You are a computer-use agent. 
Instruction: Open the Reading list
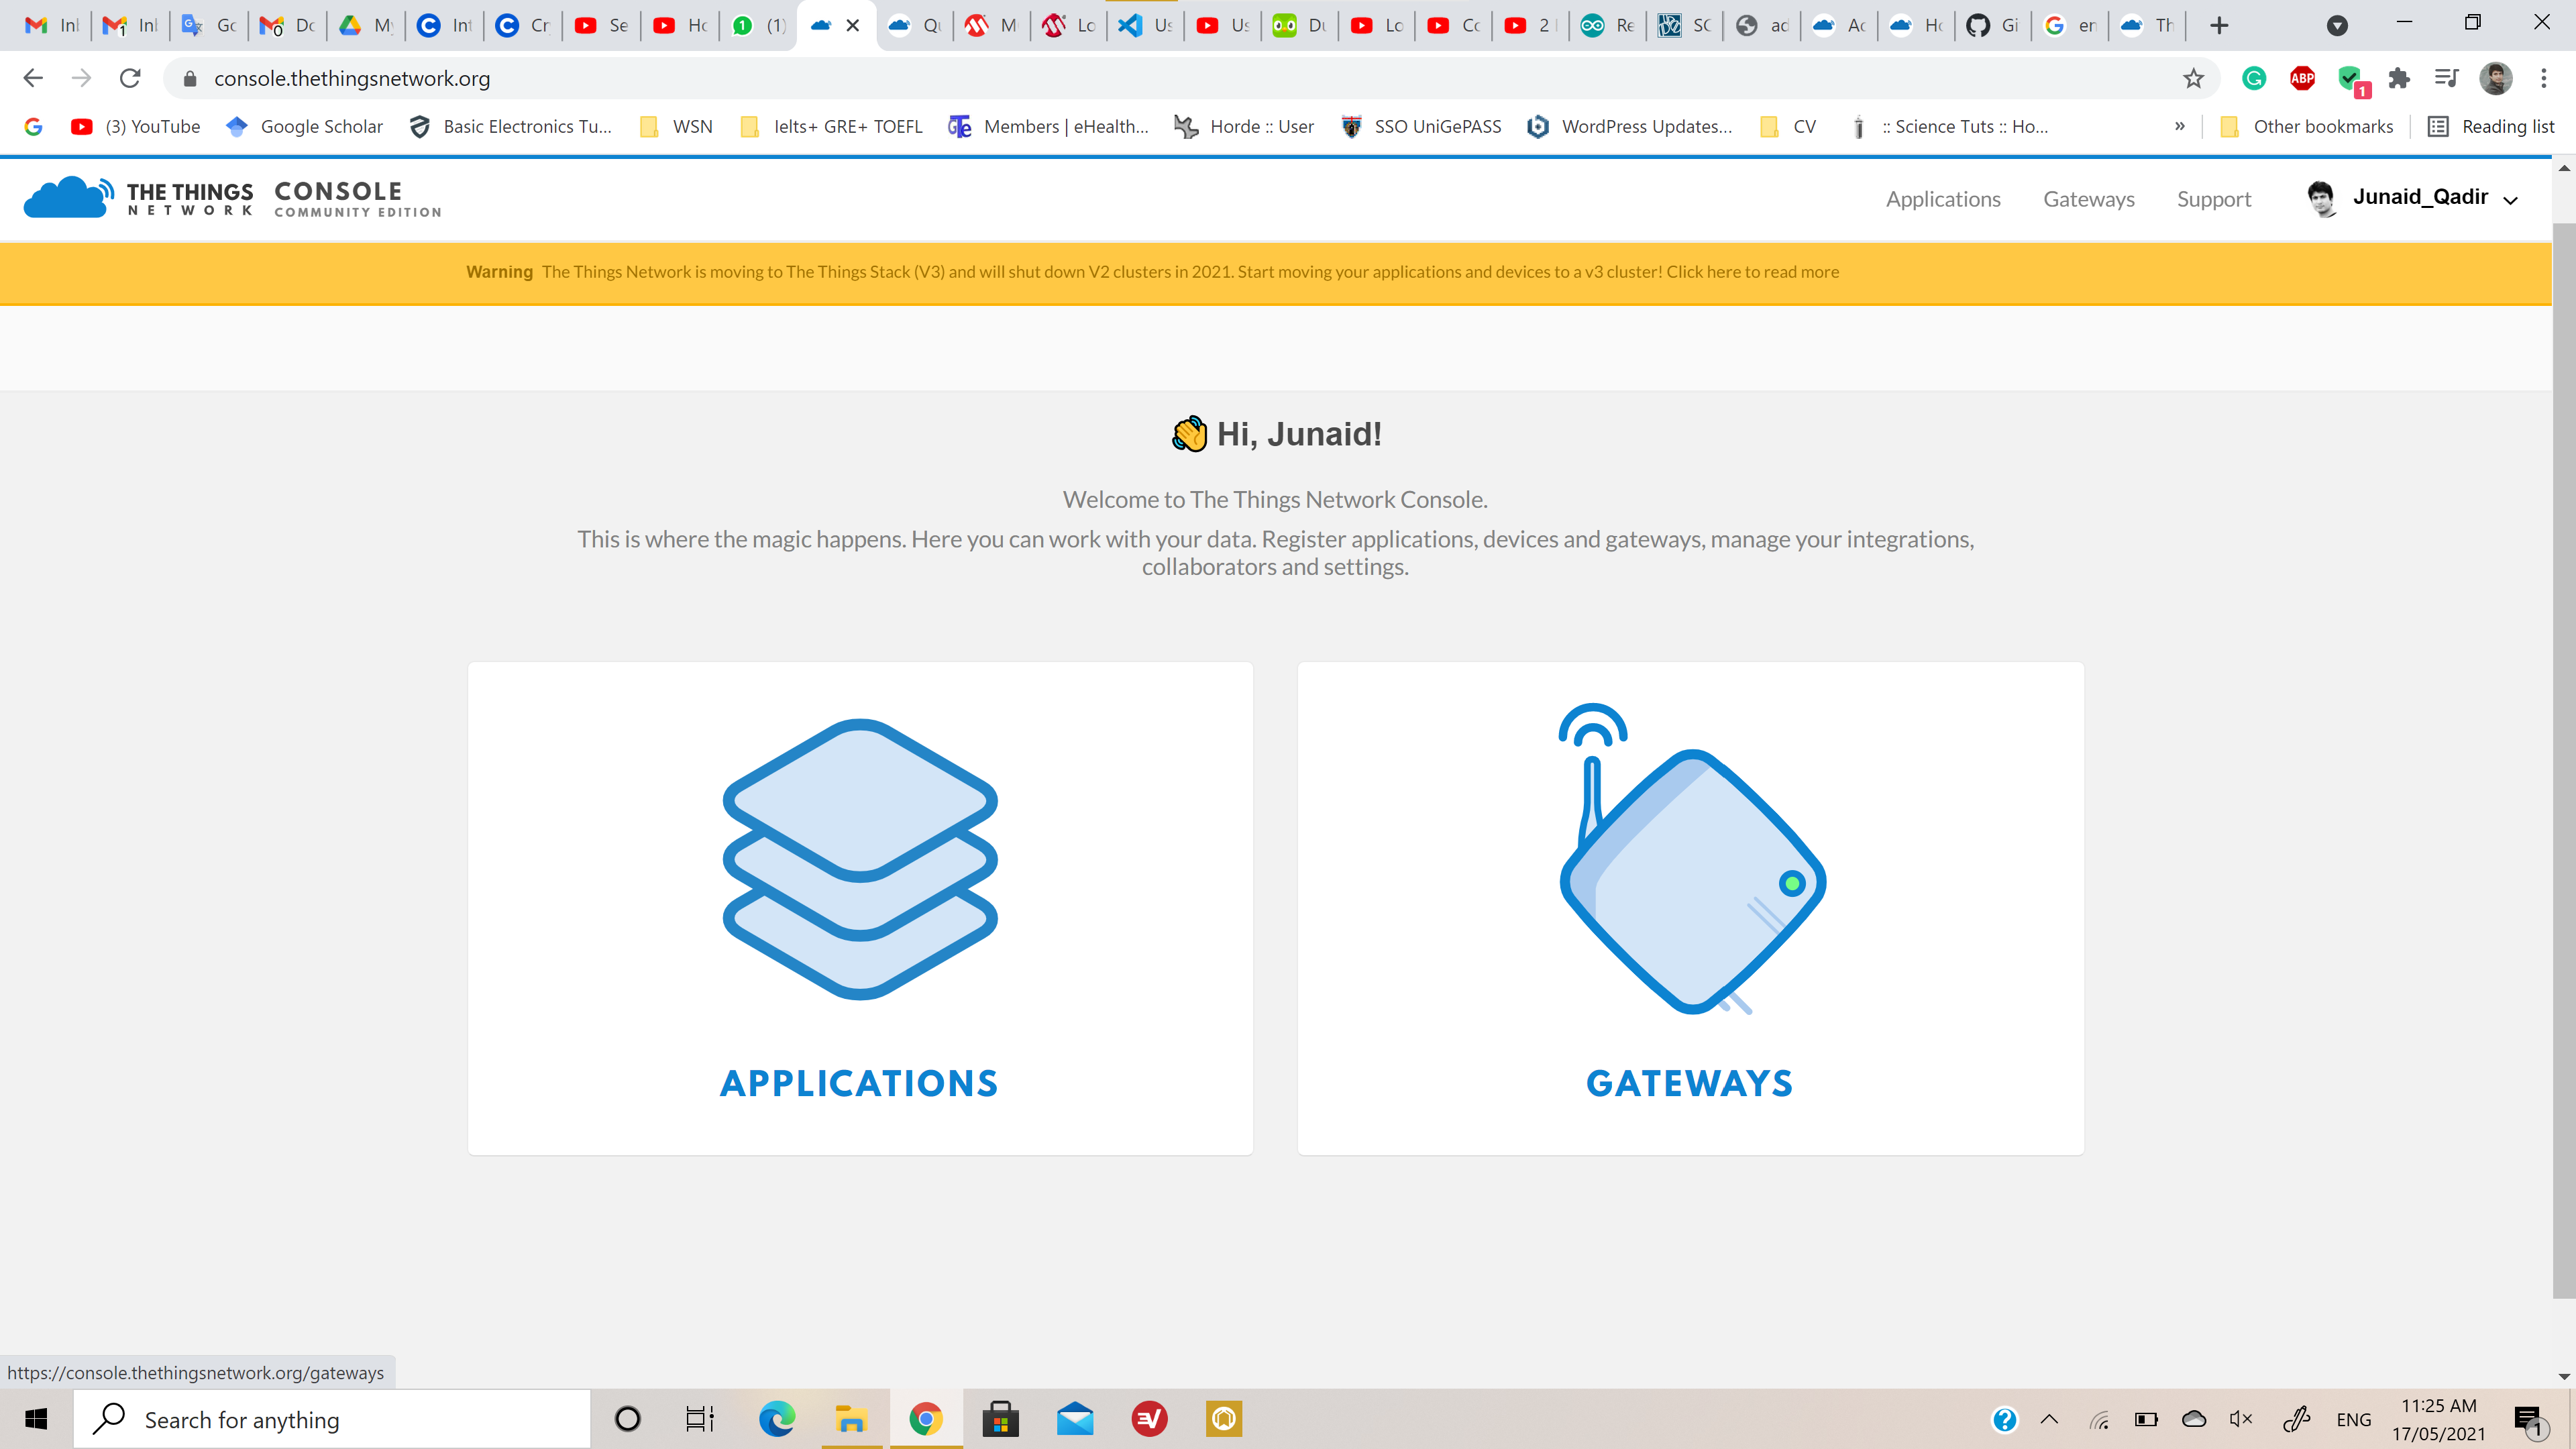point(2491,126)
